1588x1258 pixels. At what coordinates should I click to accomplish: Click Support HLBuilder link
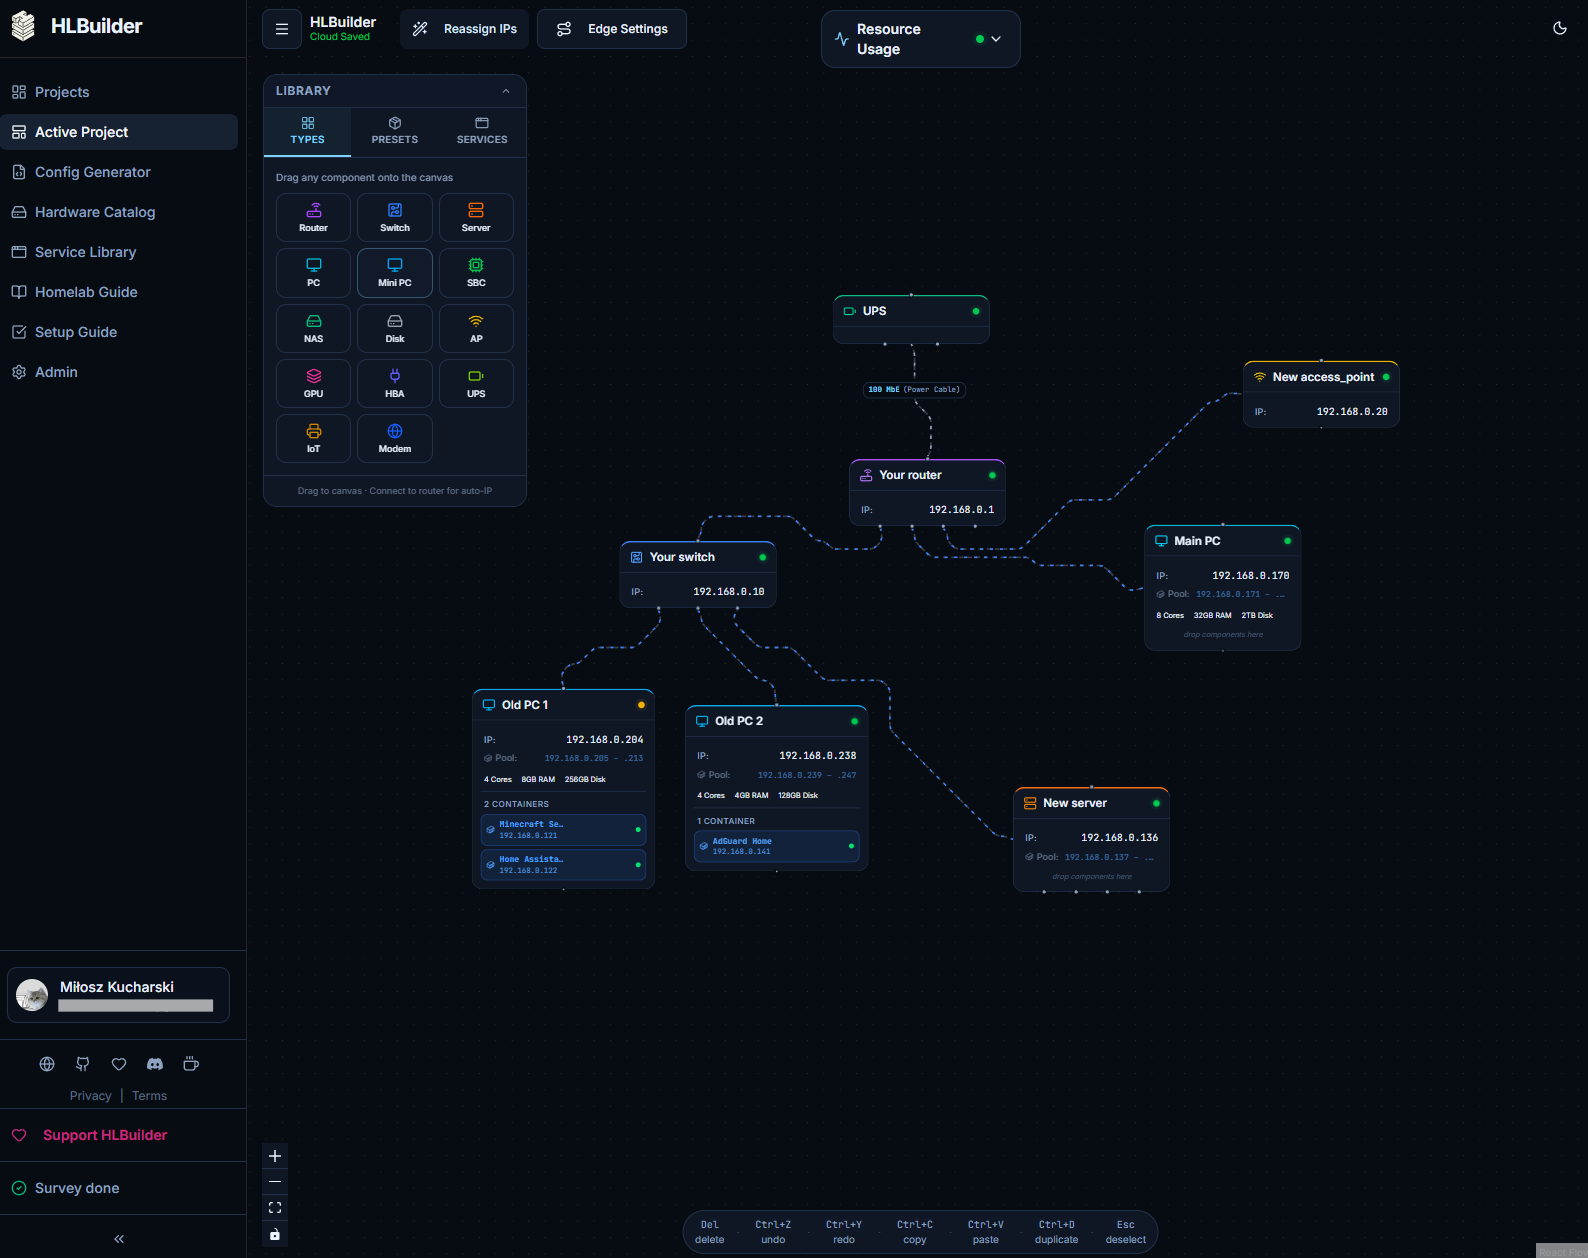tap(105, 1135)
